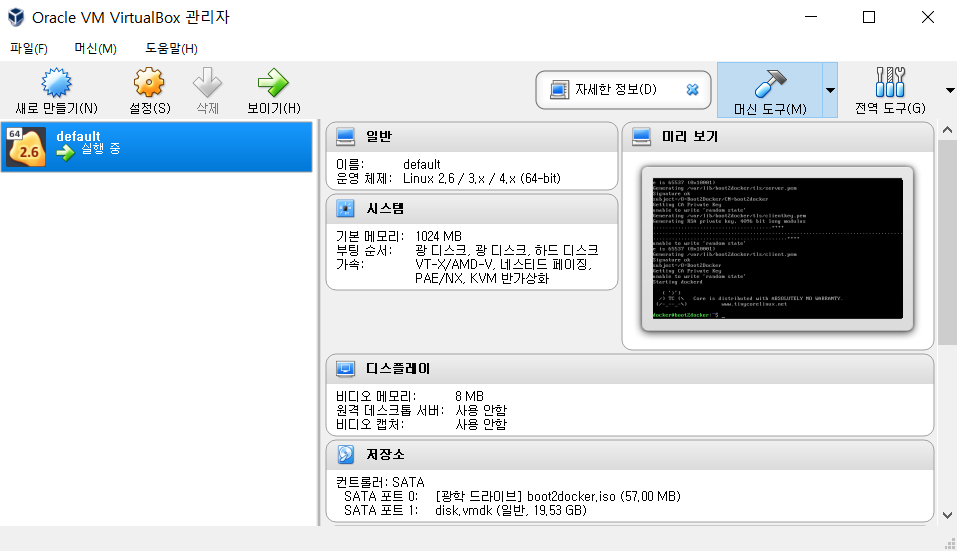The height and width of the screenshot is (551, 957).
Task: Click the details scrollbar down arrow
Action: 947,516
